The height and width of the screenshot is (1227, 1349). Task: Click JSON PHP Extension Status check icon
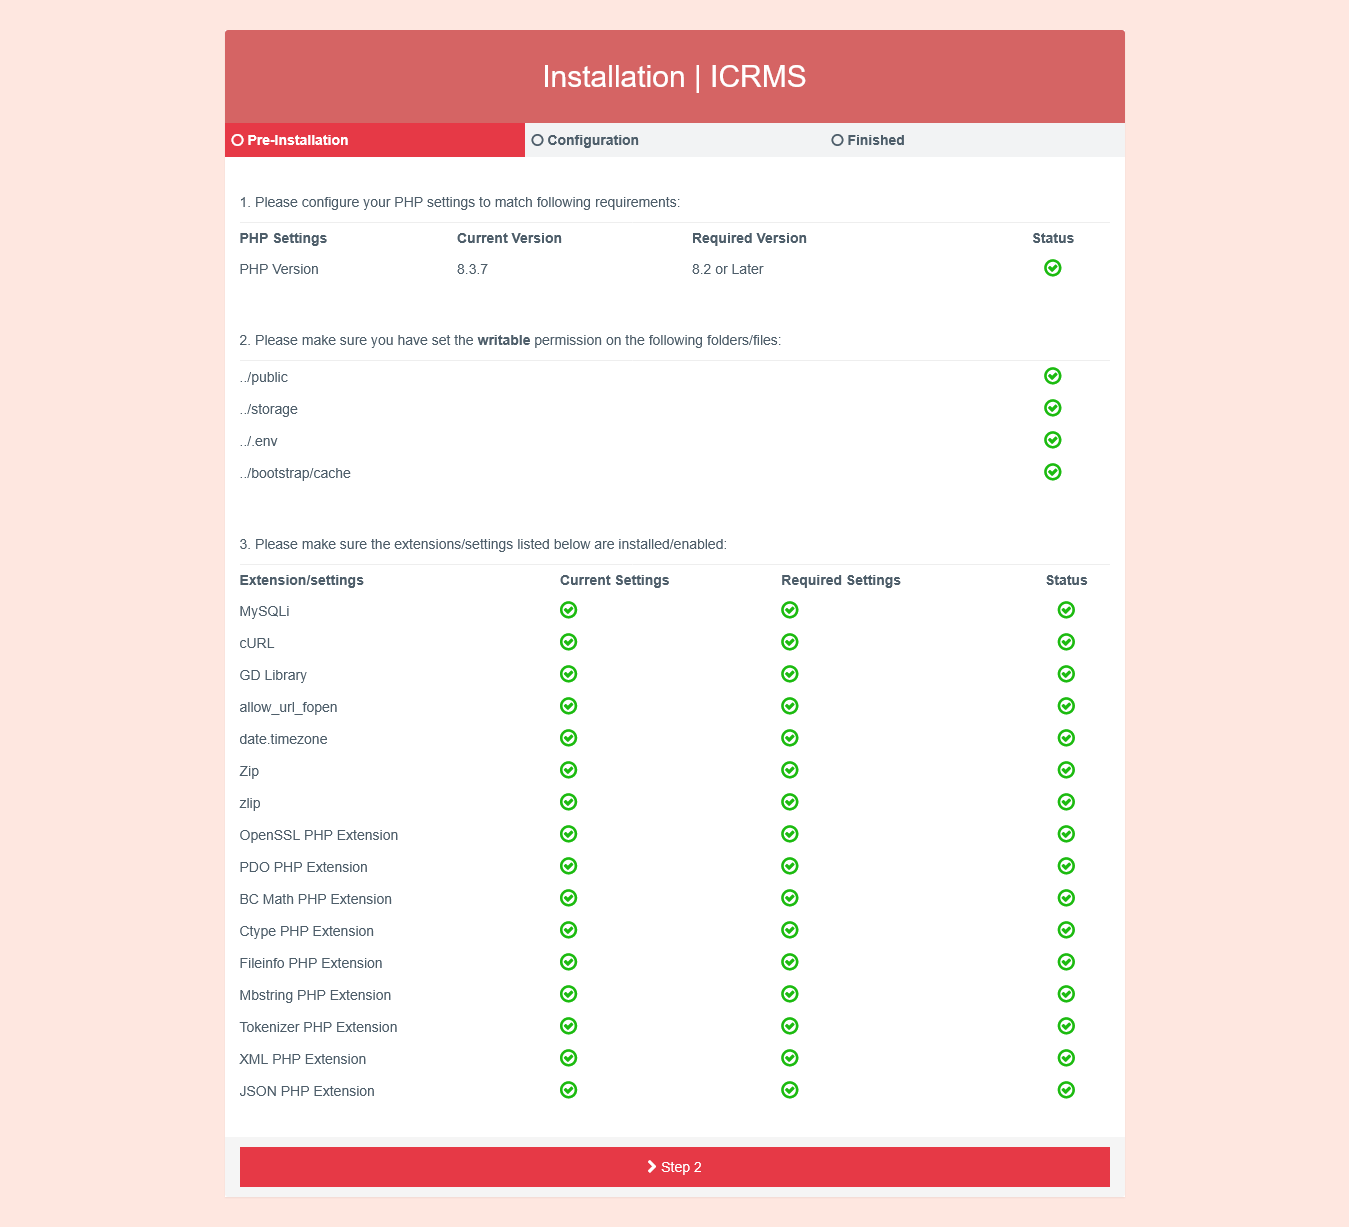(1066, 1090)
